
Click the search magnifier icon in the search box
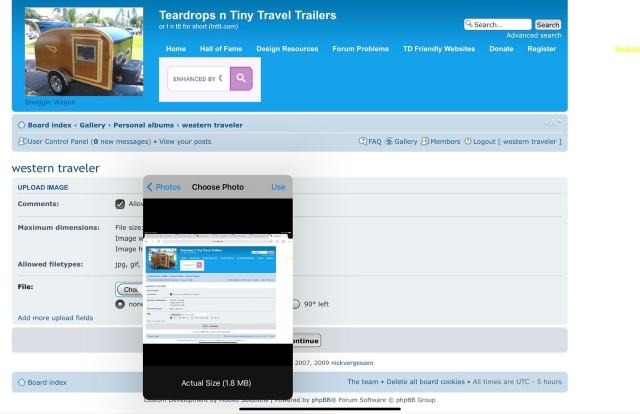[469, 24]
